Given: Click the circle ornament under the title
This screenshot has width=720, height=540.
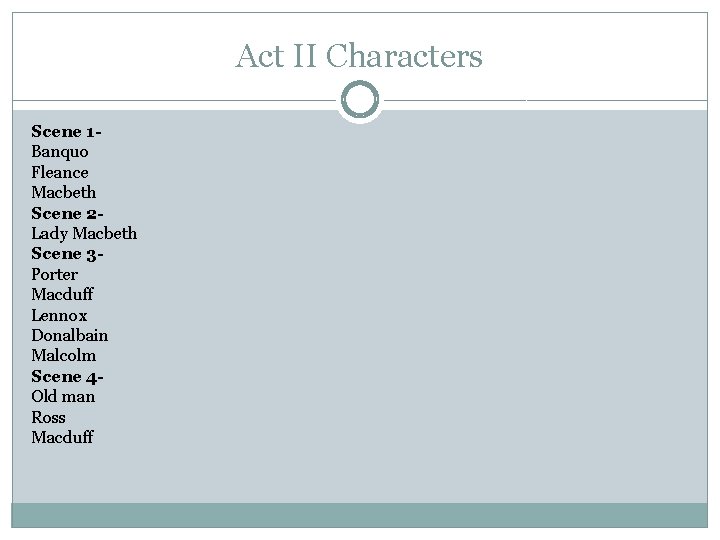Looking at the screenshot, I should [360, 100].
